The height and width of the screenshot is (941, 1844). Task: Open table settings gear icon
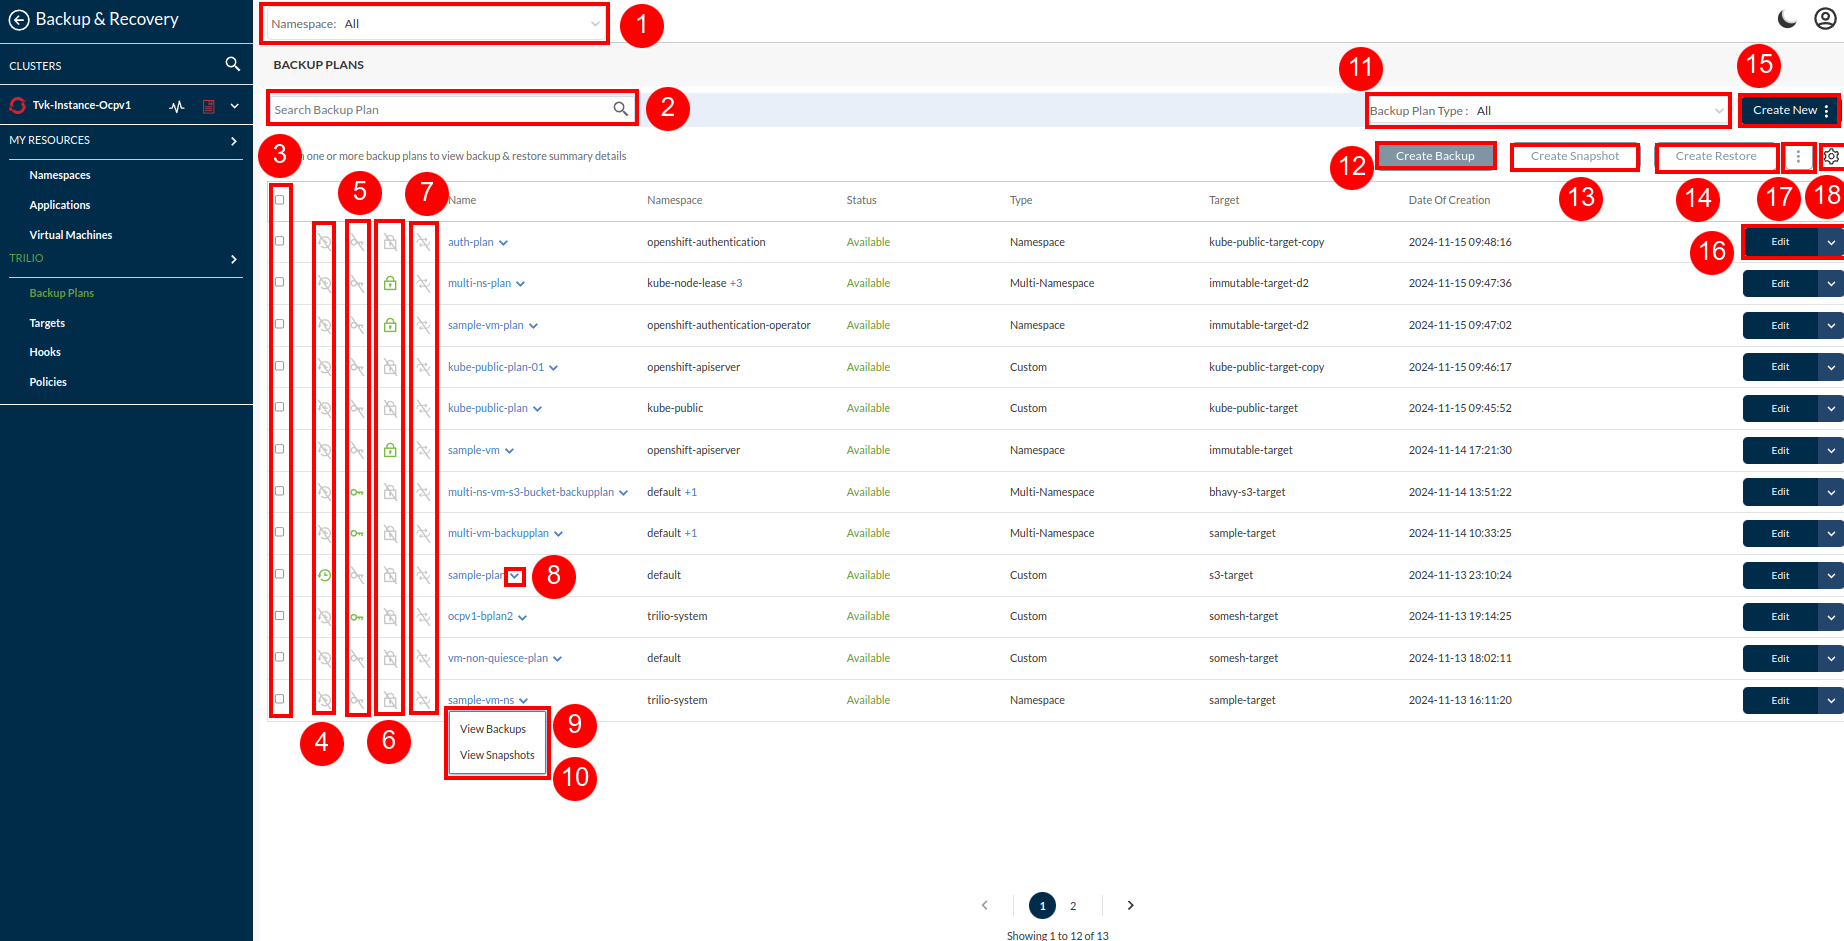click(x=1831, y=156)
